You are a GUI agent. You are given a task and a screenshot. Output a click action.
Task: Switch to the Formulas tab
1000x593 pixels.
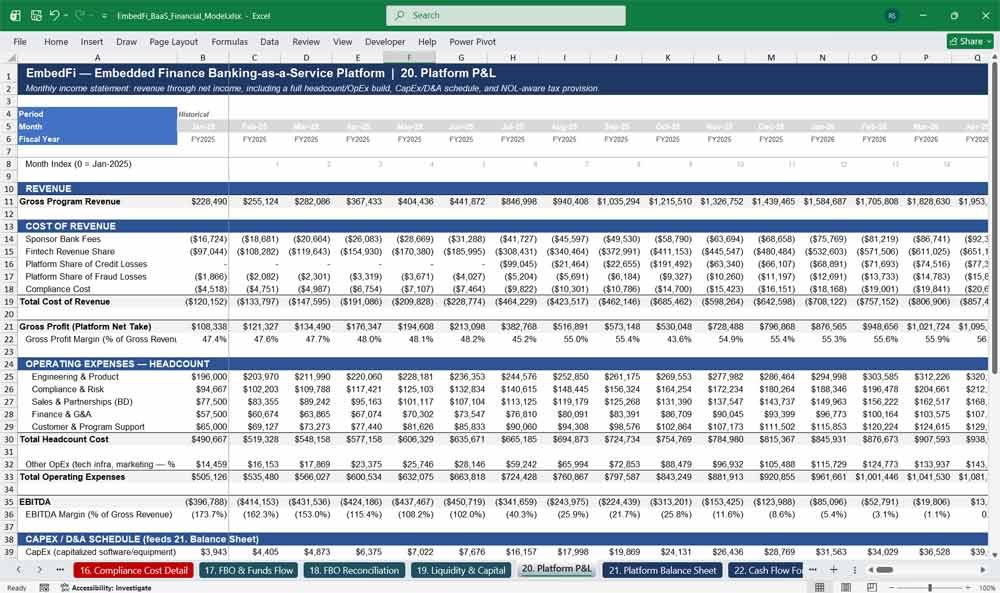point(230,41)
